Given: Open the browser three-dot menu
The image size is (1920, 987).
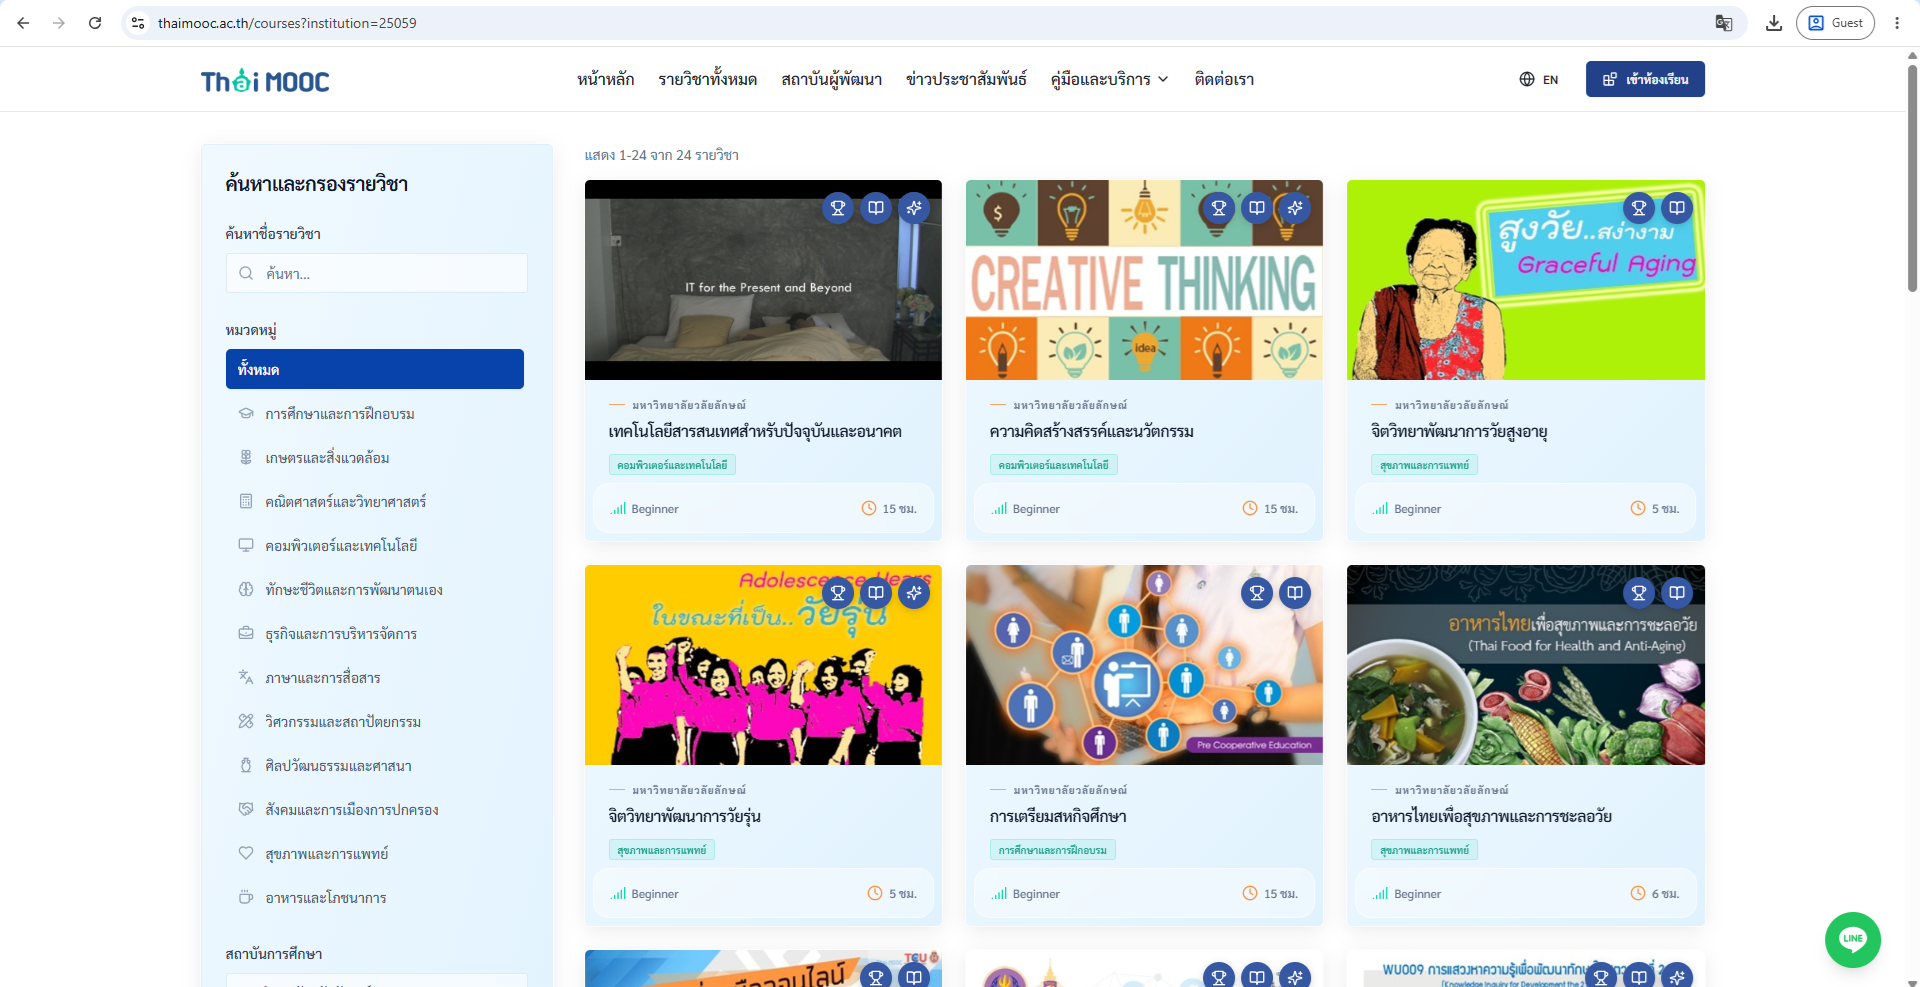Looking at the screenshot, I should (x=1897, y=23).
